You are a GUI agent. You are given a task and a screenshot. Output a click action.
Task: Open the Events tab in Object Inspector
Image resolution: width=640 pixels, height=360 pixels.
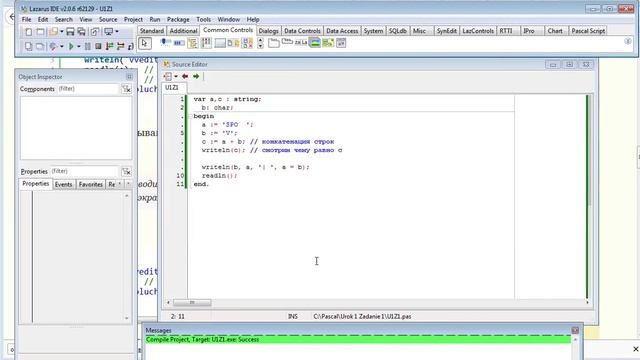click(63, 184)
